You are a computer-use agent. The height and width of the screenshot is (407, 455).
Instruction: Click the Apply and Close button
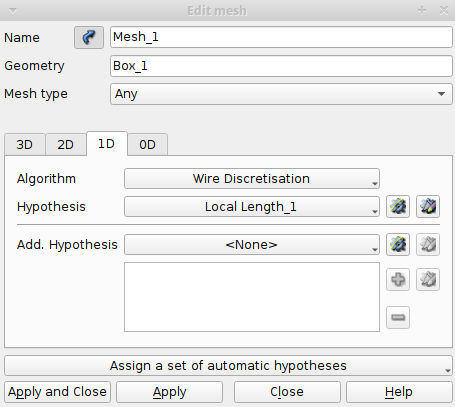tap(57, 392)
